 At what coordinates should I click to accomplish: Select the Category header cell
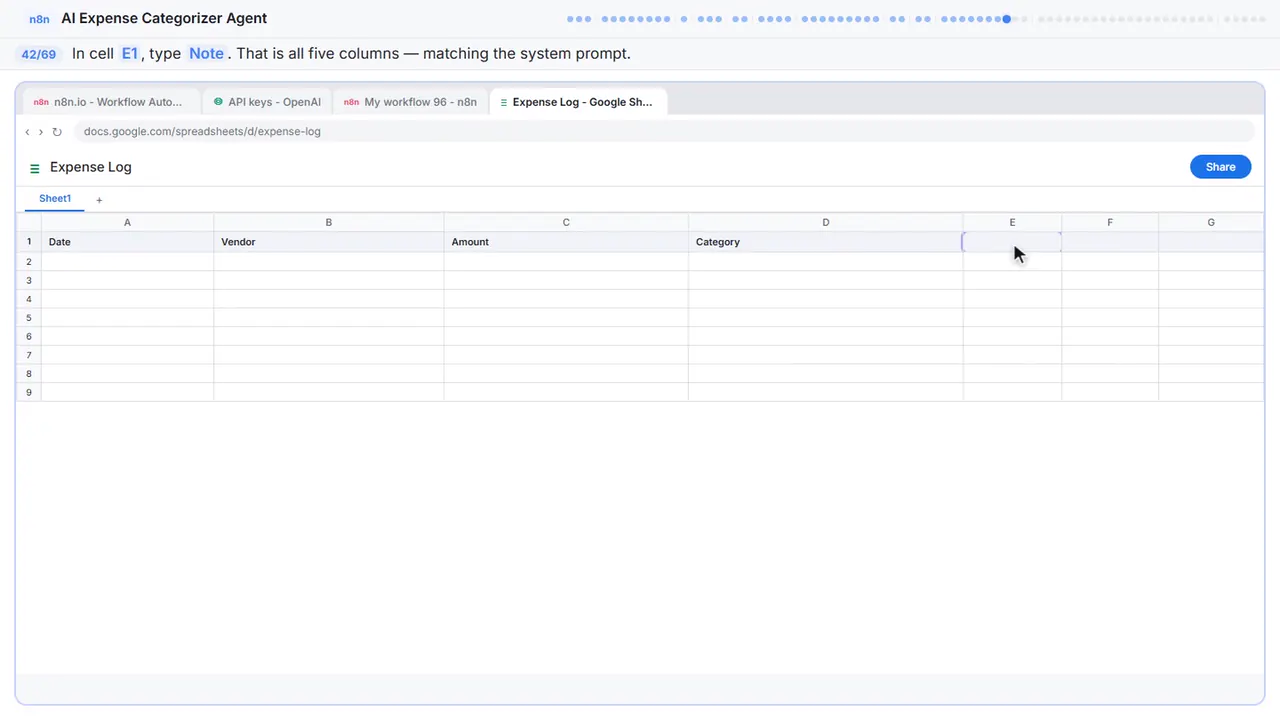point(825,242)
